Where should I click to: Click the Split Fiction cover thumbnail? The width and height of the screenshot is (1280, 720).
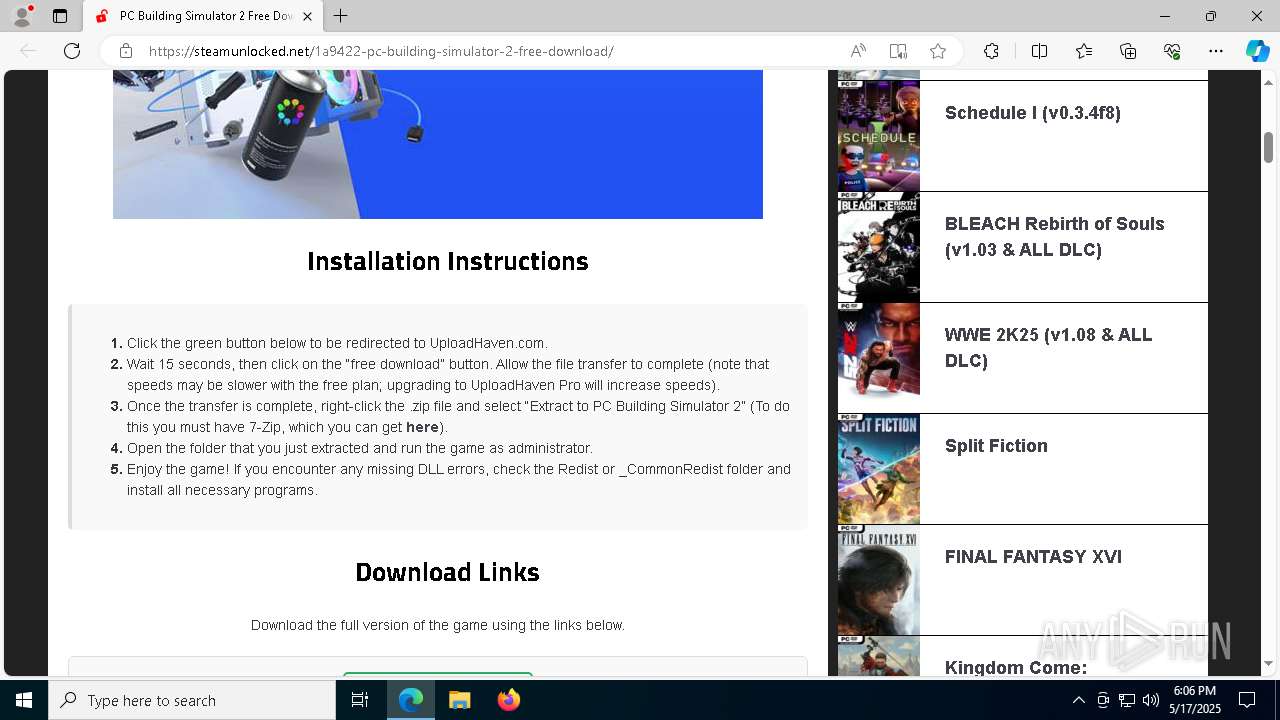(878, 469)
